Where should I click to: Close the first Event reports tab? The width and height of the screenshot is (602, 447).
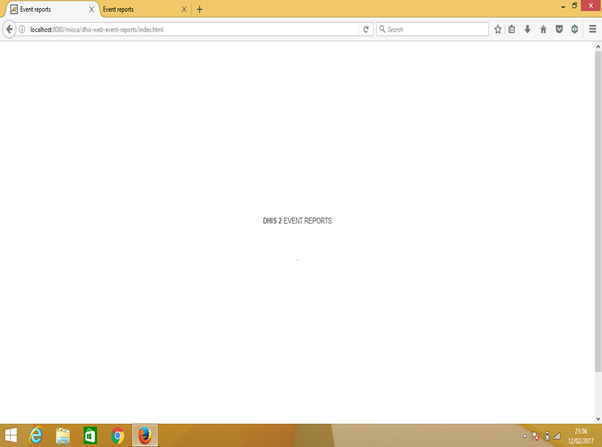coord(91,9)
